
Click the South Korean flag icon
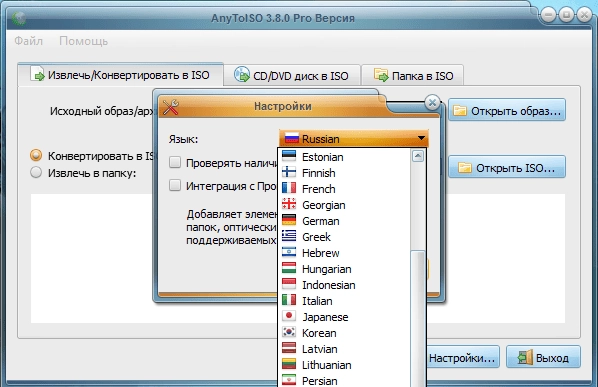289,332
